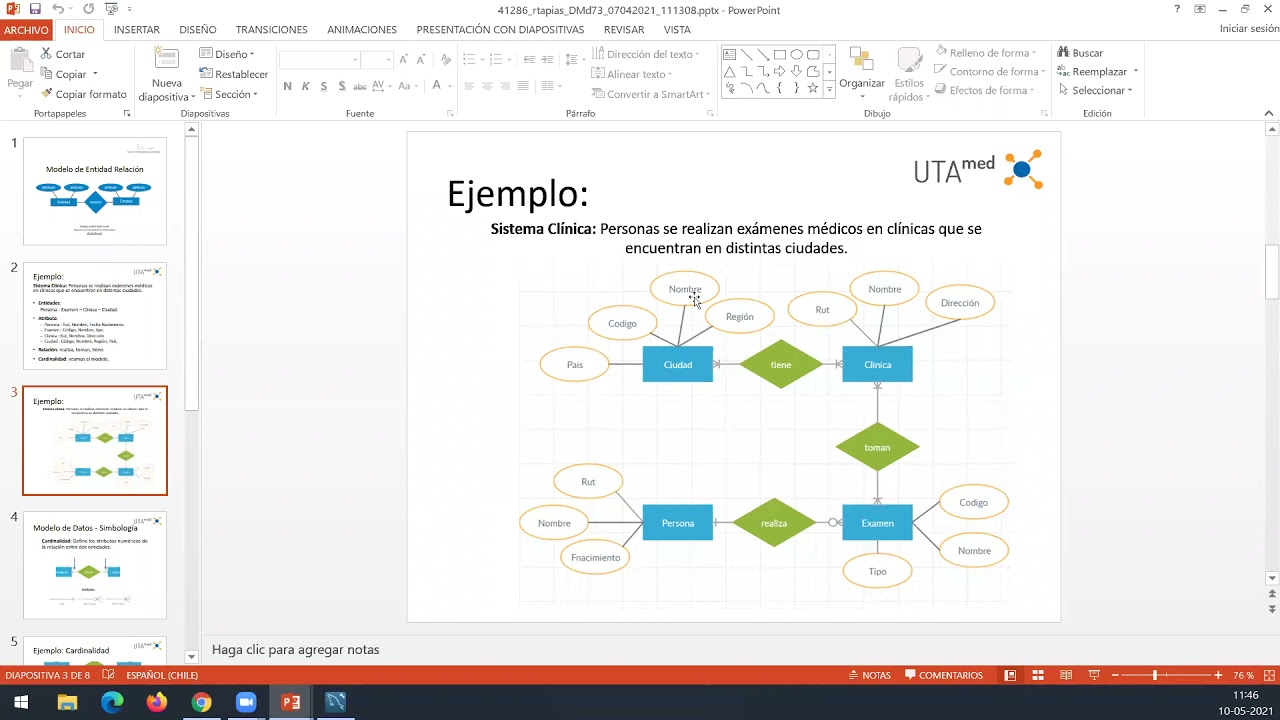Toggle underline (S) formatting
Screen dimensions: 1280x720
click(324, 87)
